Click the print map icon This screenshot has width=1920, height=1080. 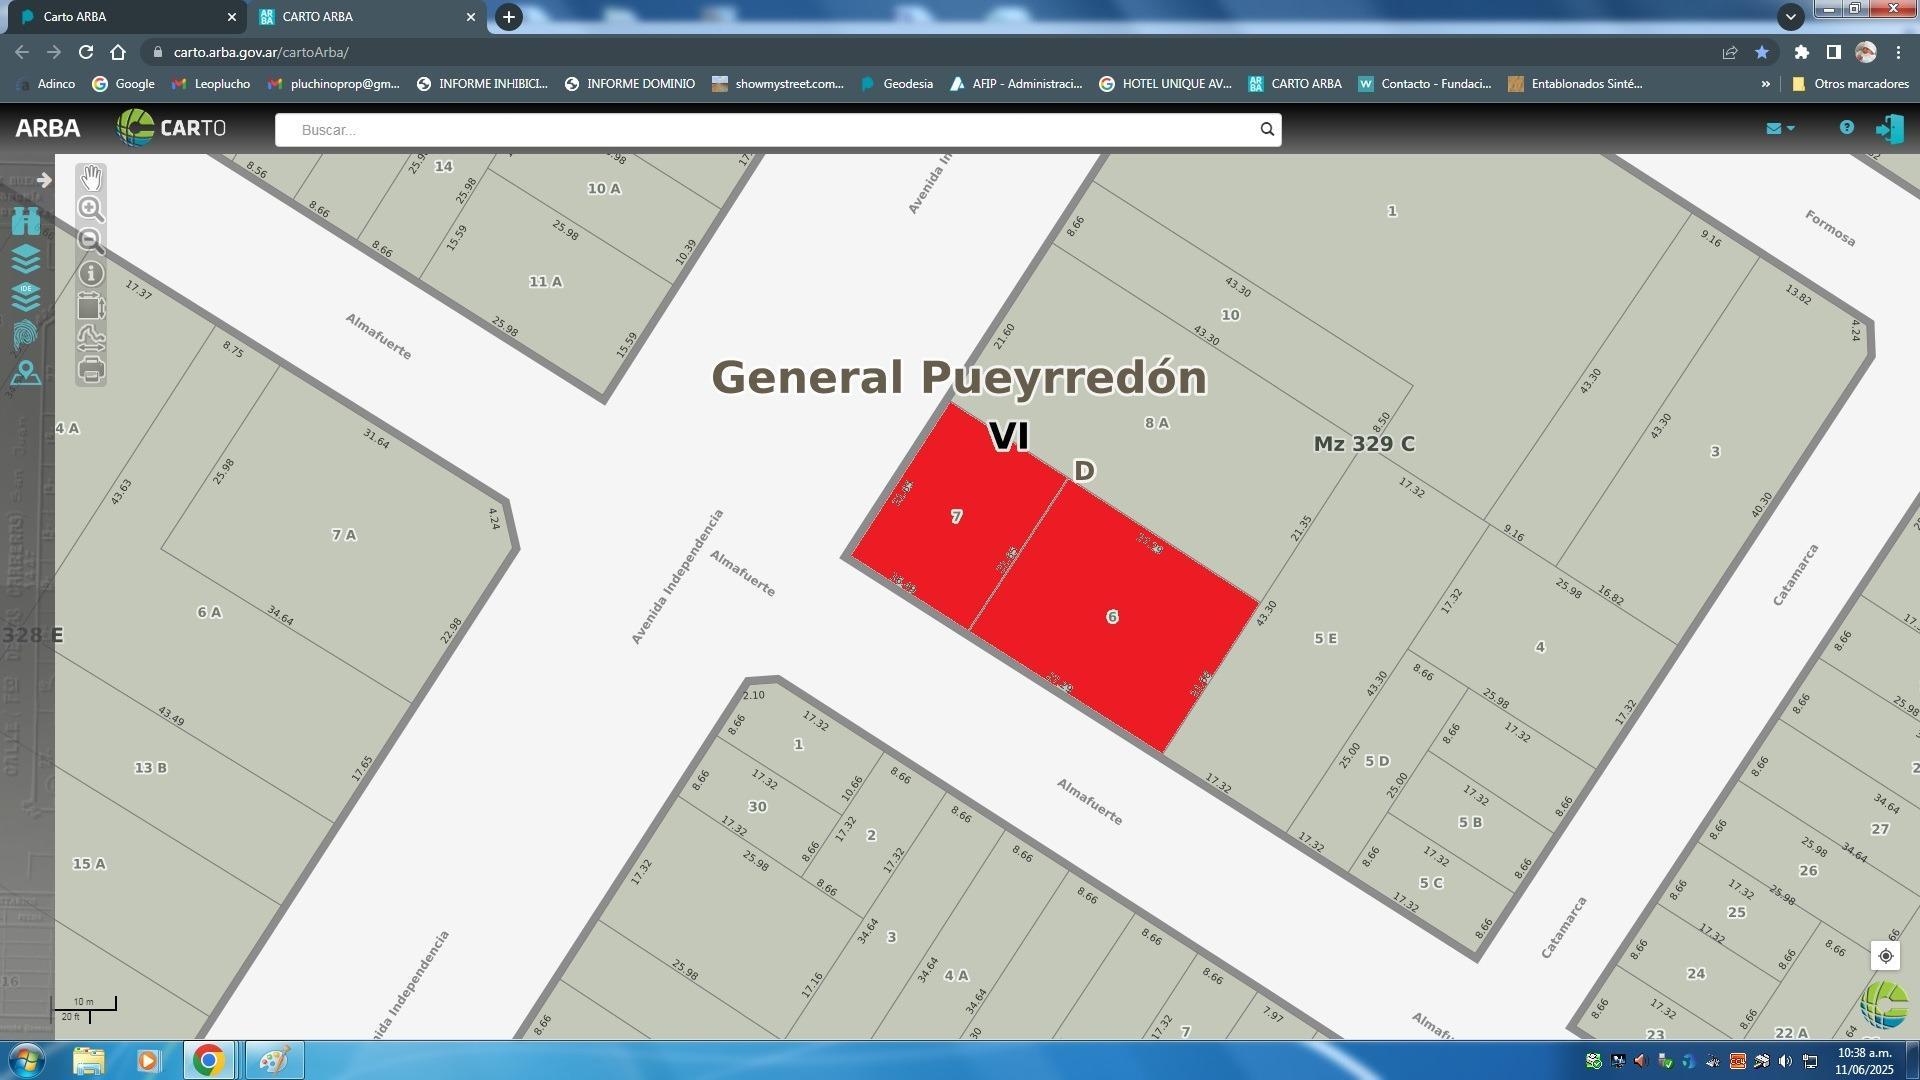91,370
